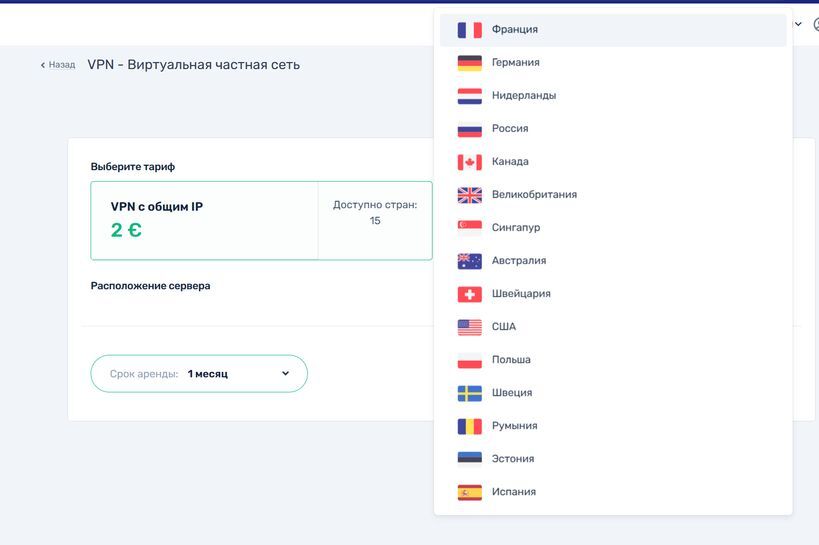This screenshot has height=545, width=819.
Task: Click the United Kingdom flag icon
Action: click(x=469, y=195)
